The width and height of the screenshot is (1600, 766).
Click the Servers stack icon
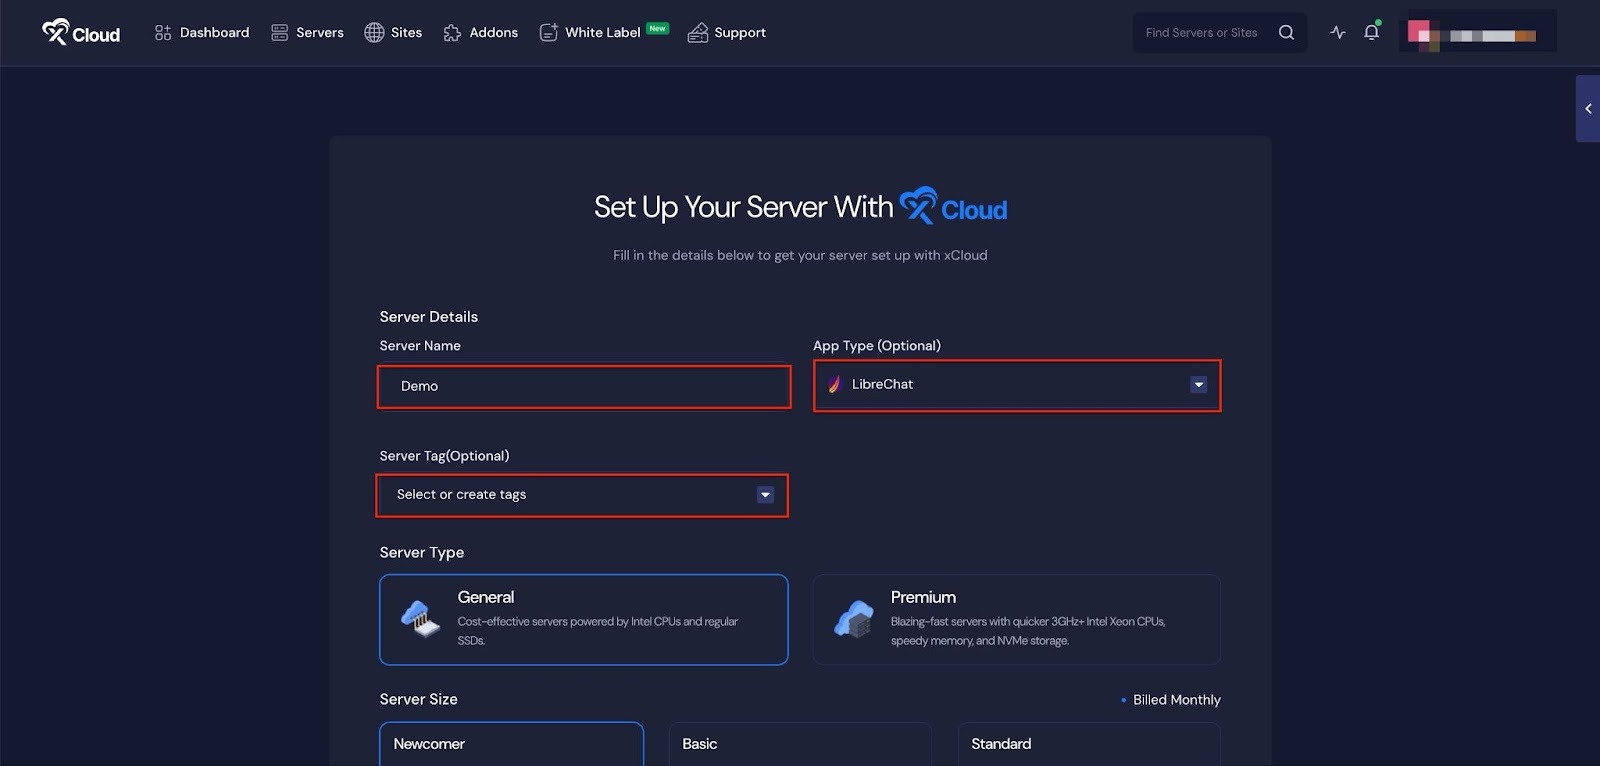280,33
